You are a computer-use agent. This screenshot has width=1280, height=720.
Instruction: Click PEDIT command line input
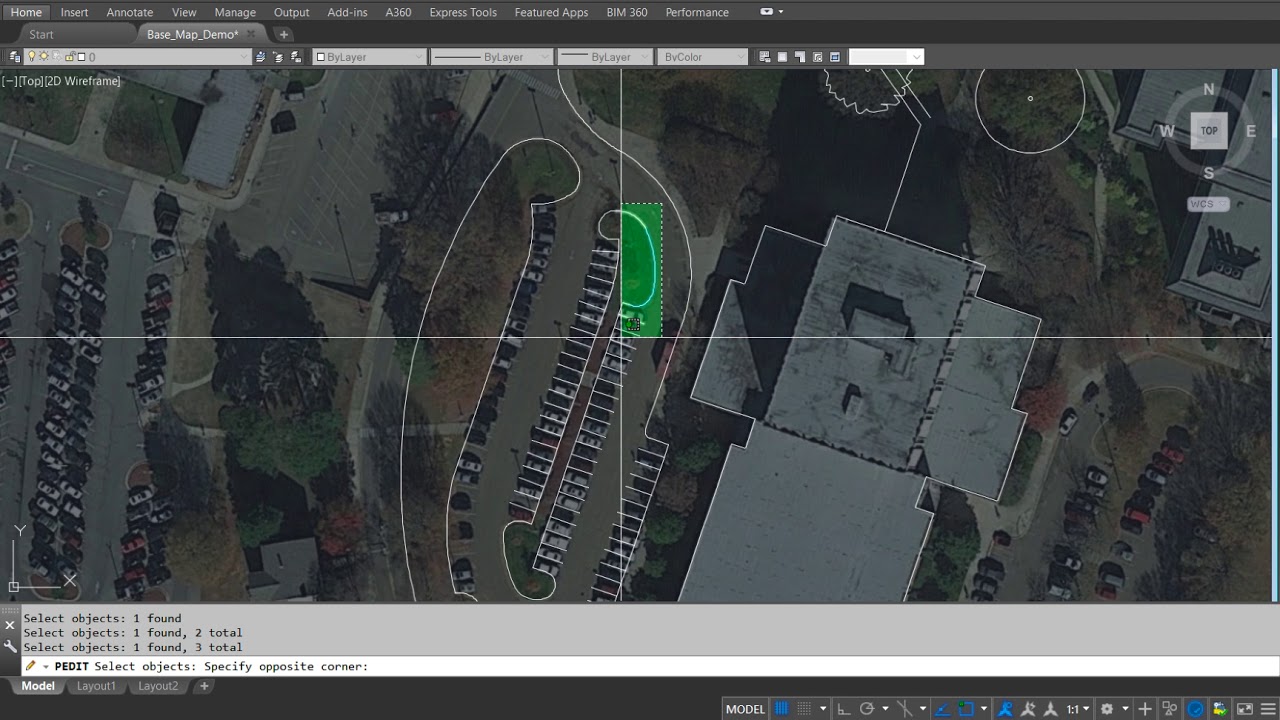pyautogui.click(x=650, y=666)
